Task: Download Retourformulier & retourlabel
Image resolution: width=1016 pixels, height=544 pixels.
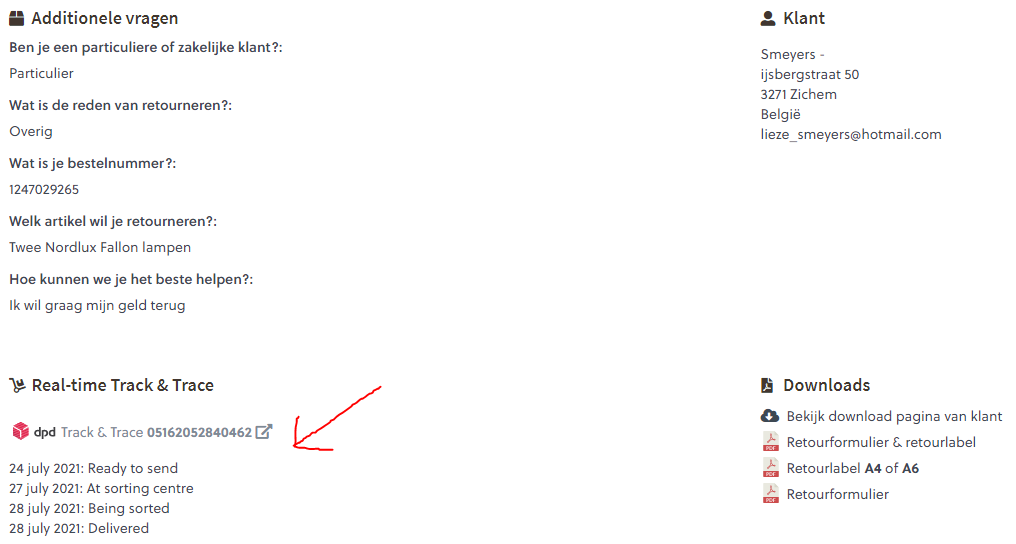Action: click(x=881, y=442)
